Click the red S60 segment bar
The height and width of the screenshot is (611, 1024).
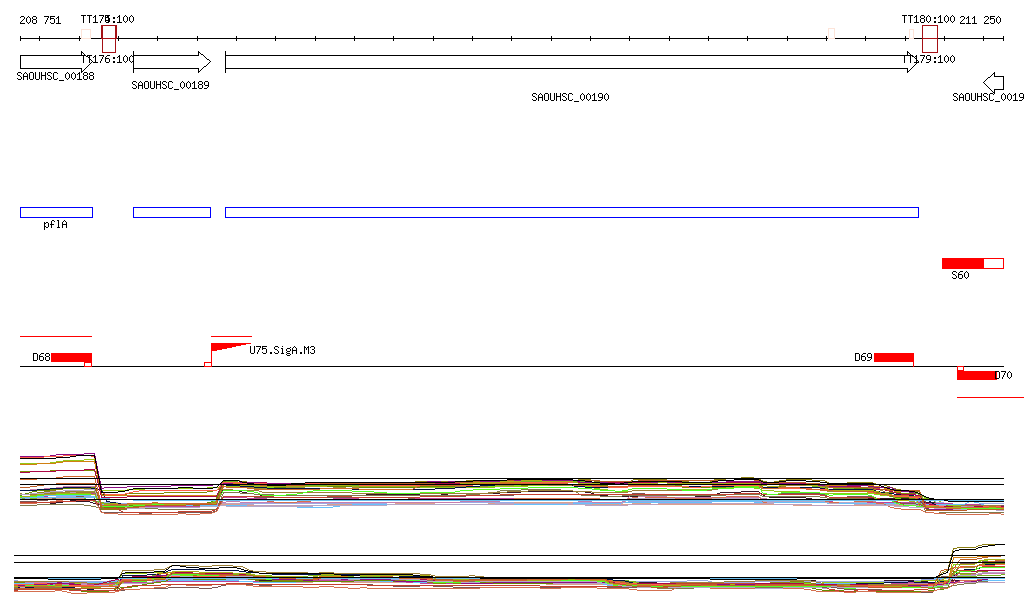[x=972, y=263]
